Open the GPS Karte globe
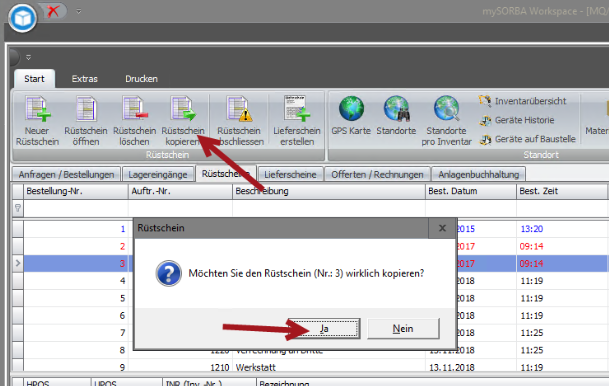The image size is (609, 386). pyautogui.click(x=351, y=116)
